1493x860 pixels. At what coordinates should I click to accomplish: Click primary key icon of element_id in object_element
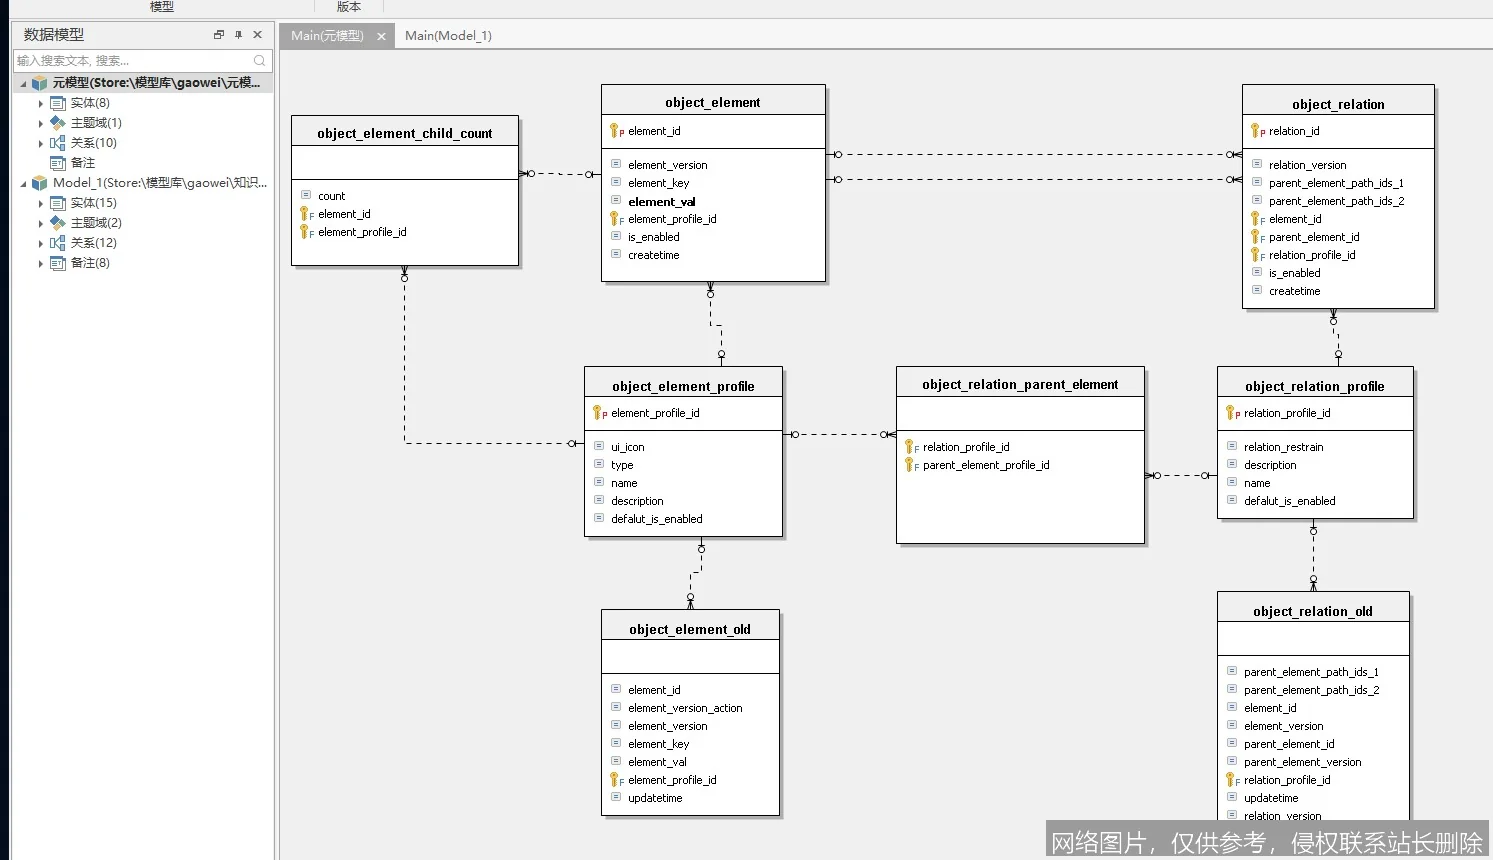(616, 131)
